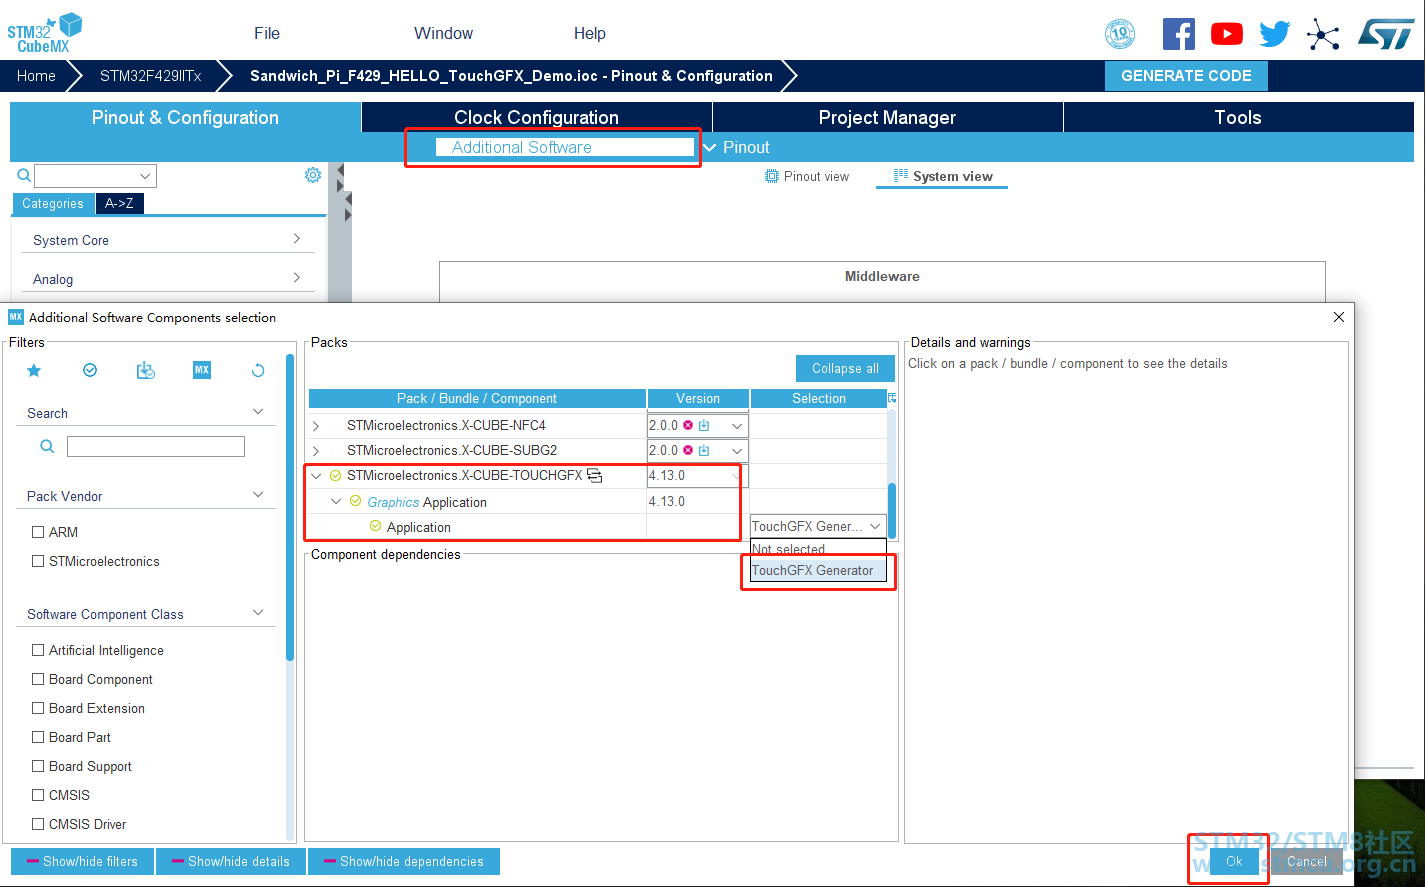The height and width of the screenshot is (887, 1425).
Task: Confirm the dialog with Ok
Action: click(1234, 861)
